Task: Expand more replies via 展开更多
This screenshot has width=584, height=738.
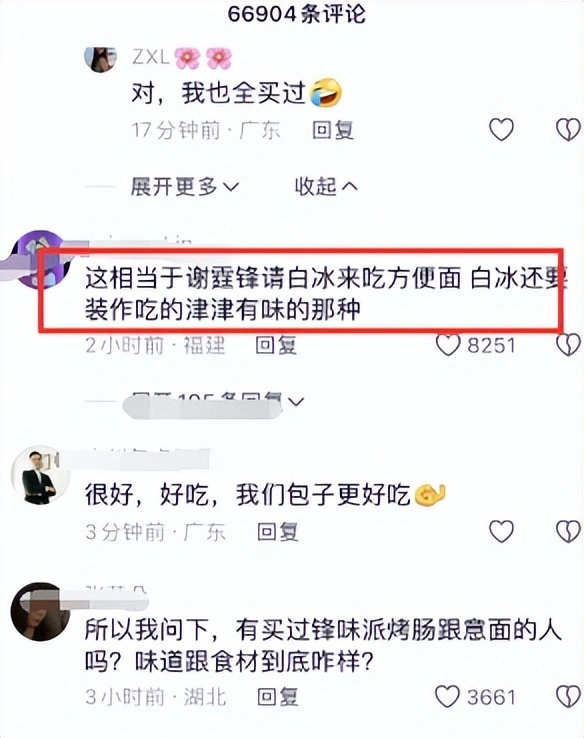Action: click(x=185, y=187)
